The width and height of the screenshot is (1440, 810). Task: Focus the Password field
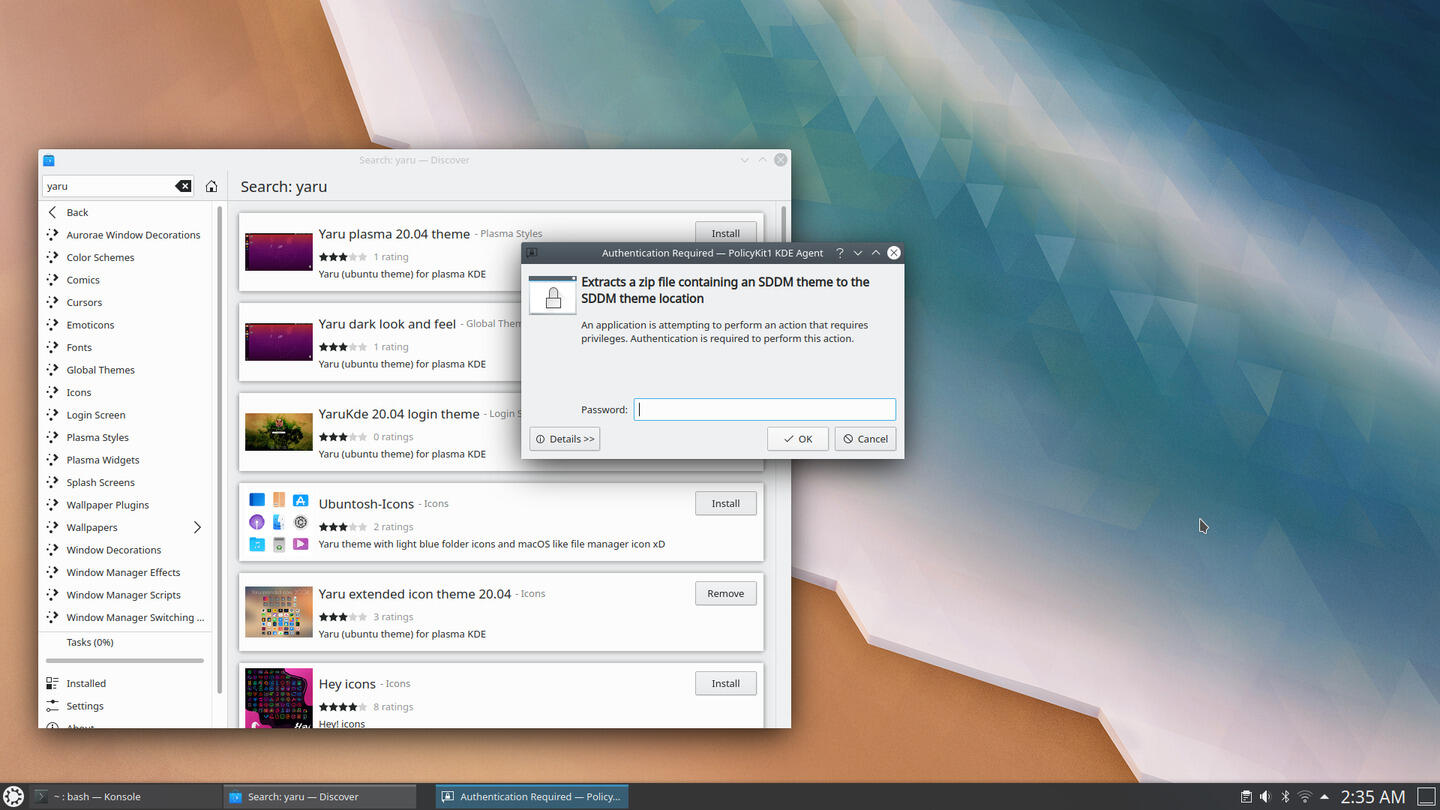pyautogui.click(x=765, y=409)
